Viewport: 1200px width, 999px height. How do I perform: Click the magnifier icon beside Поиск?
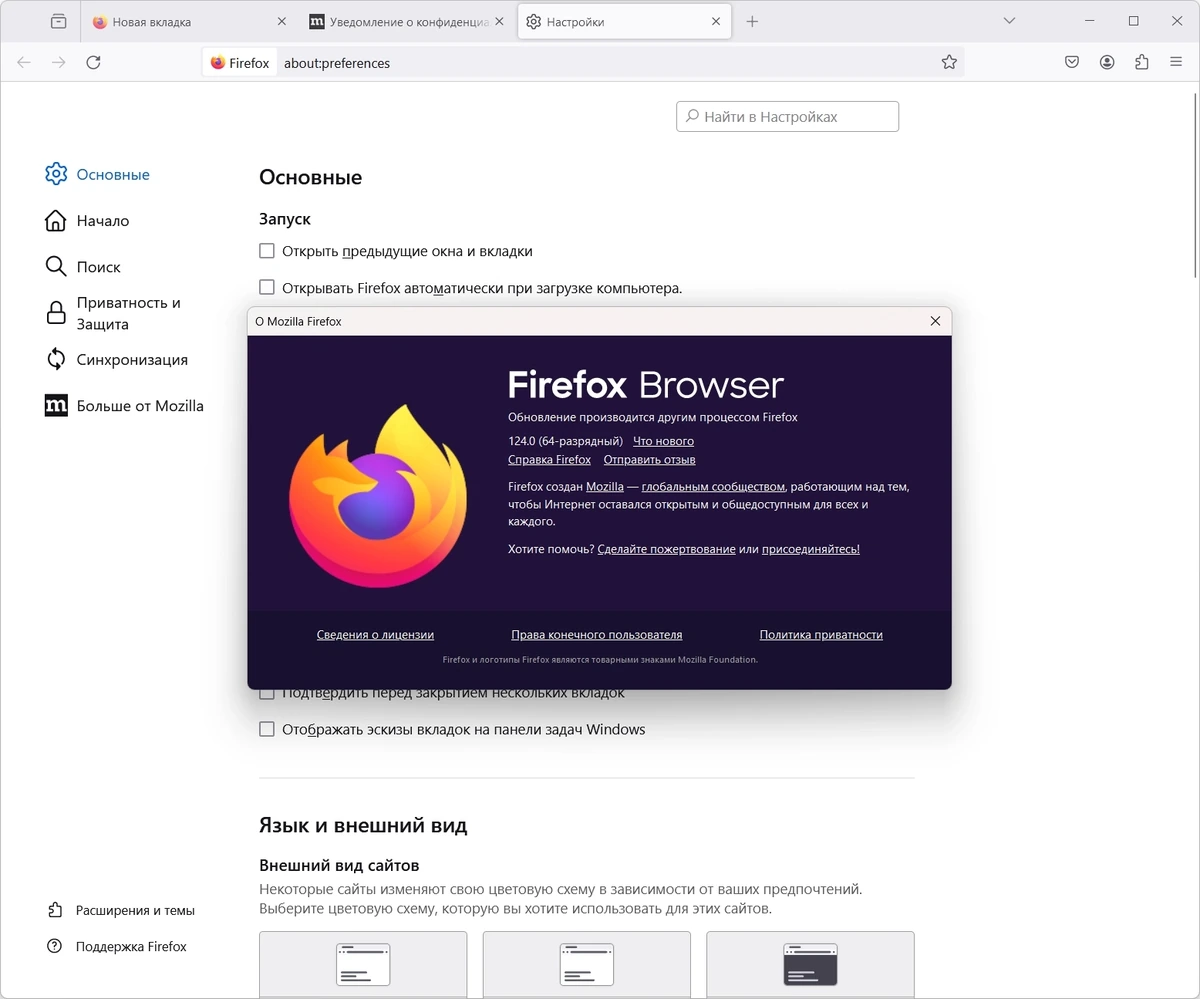[56, 267]
